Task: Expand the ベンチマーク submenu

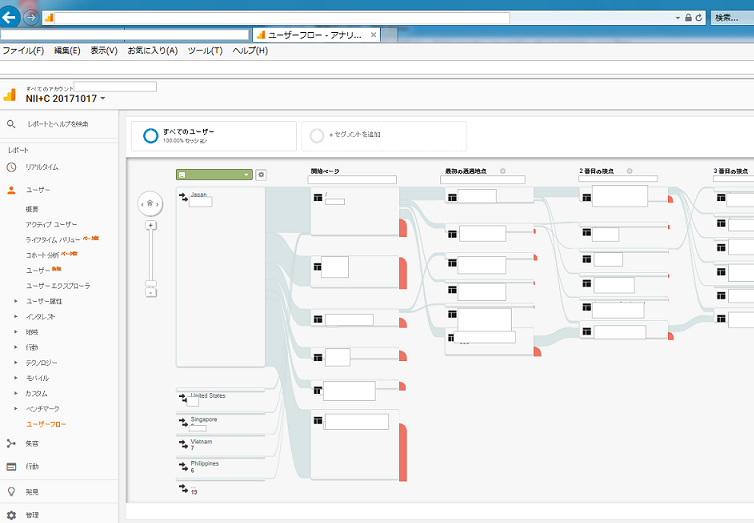Action: point(16,409)
